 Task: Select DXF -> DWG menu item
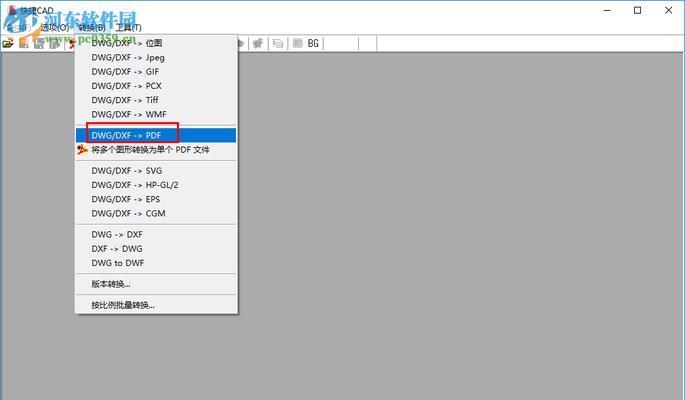tap(156, 248)
